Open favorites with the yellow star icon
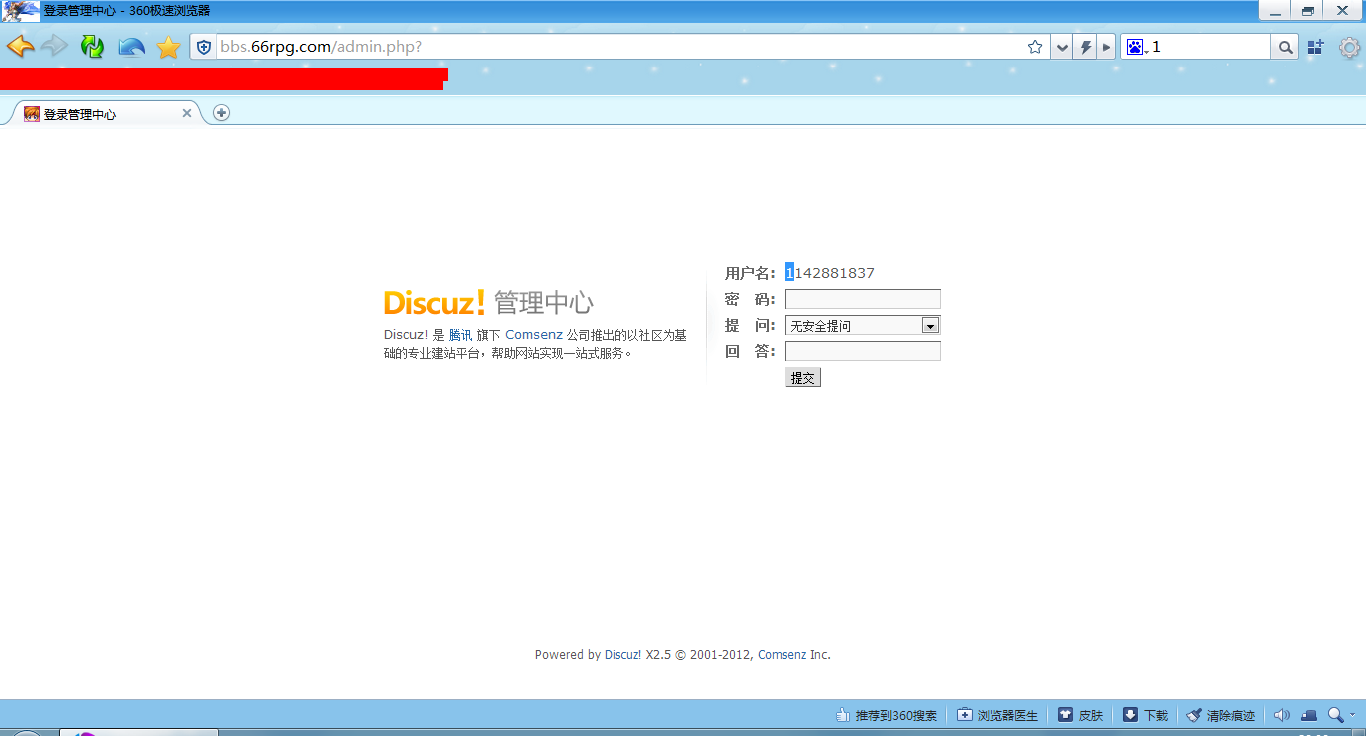This screenshot has height=736, width=1366. [x=169, y=47]
